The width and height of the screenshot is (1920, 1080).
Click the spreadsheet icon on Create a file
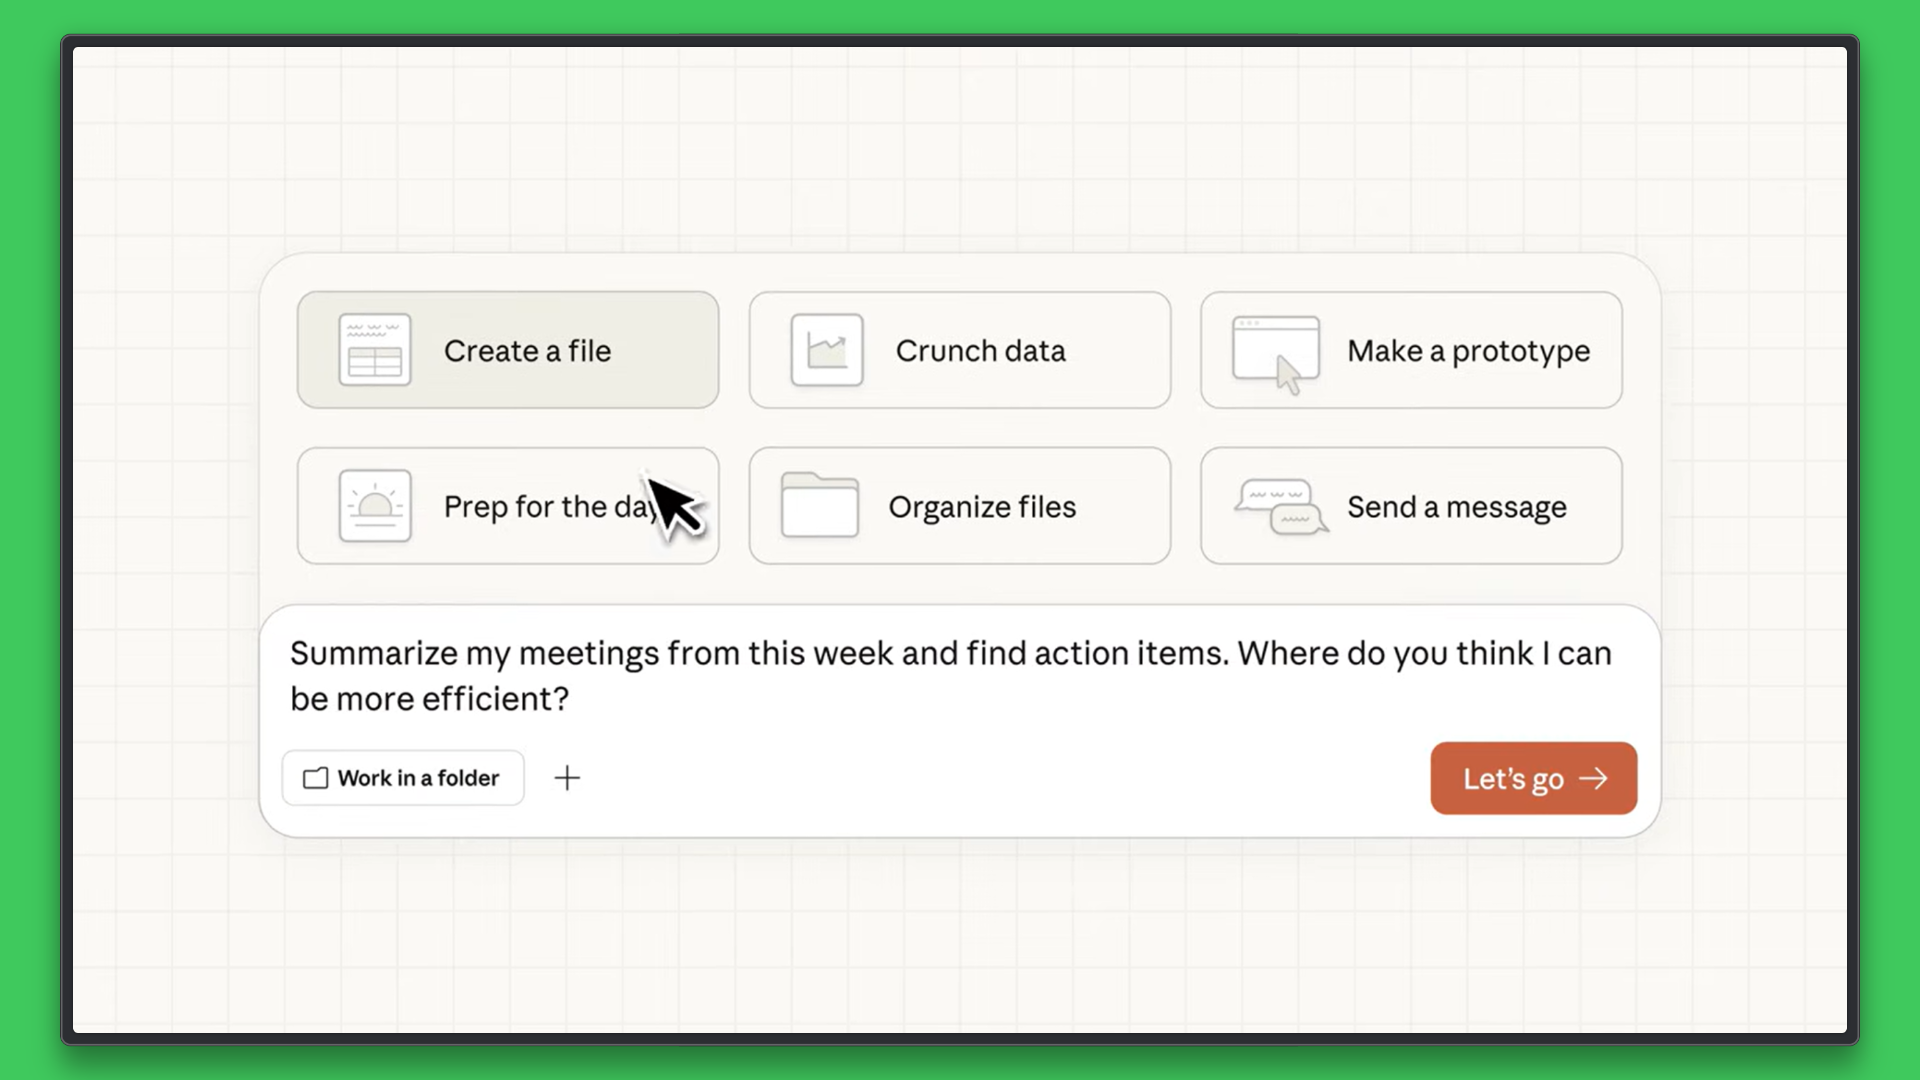coord(375,350)
